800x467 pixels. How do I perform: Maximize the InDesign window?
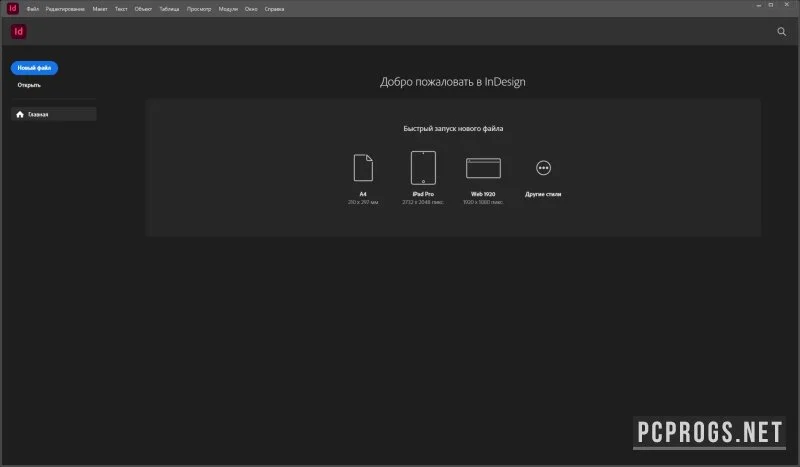[x=771, y=5]
